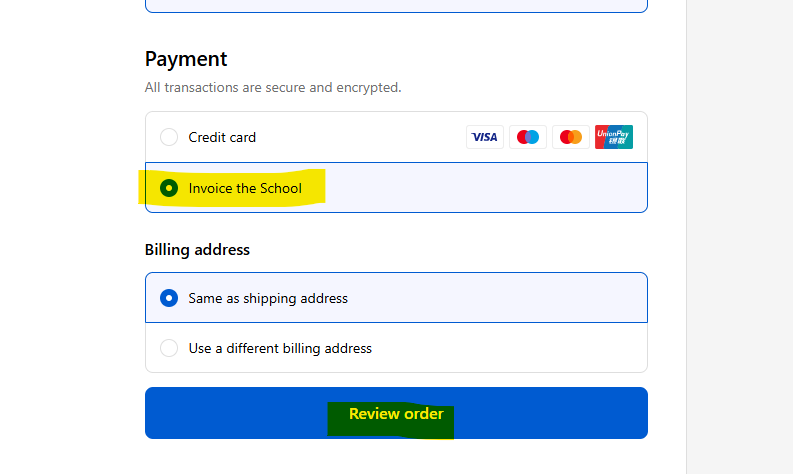This screenshot has height=474, width=793.
Task: Click the Payment section heading
Action: 186,59
